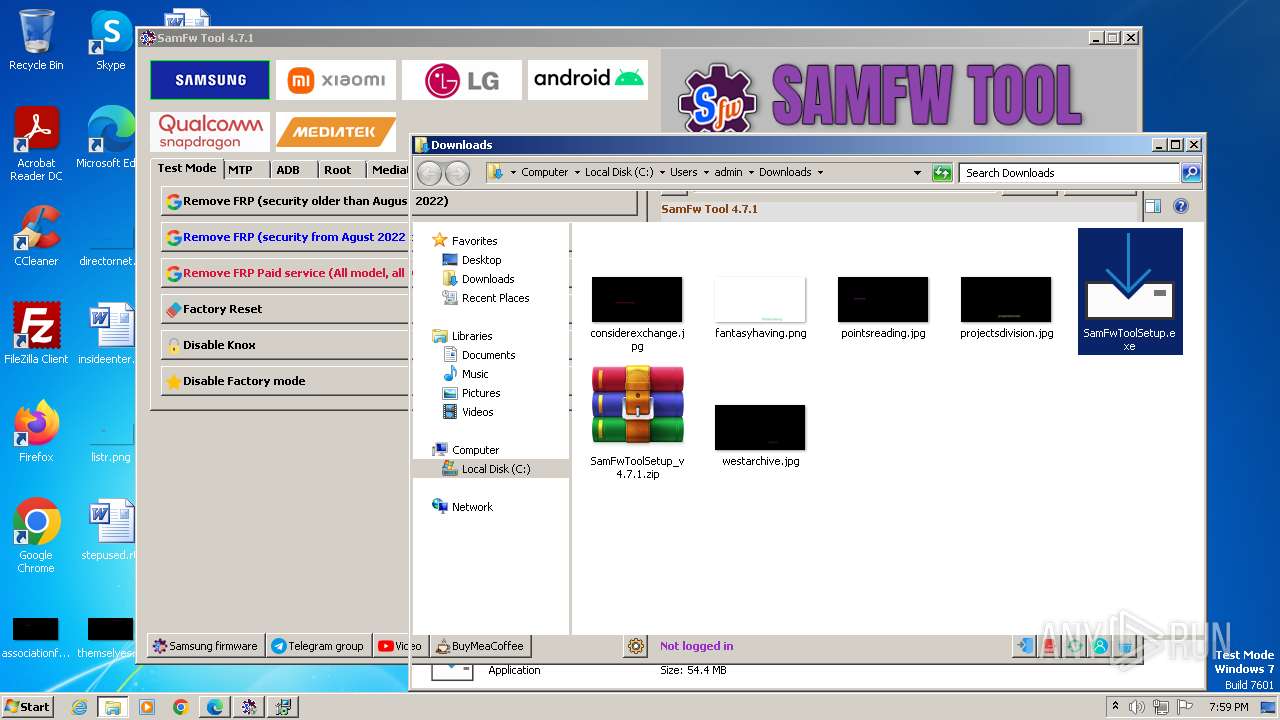Click the Windows Start button
Viewport: 1280px width, 720px height.
point(27,706)
